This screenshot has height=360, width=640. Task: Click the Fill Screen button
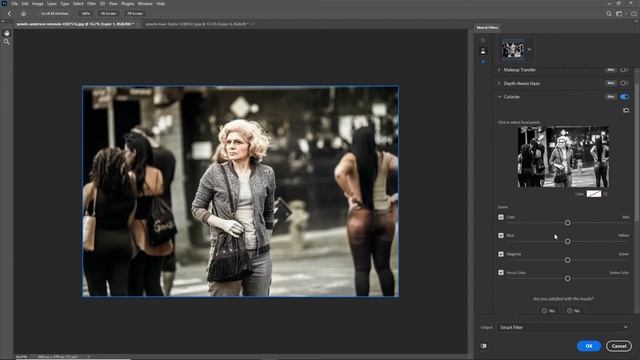tap(135, 13)
